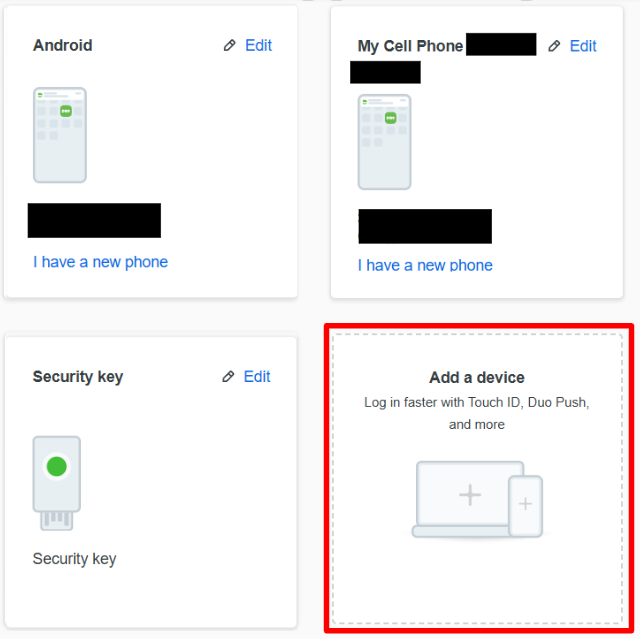The height and width of the screenshot is (639, 640).
Task: Select the My Cell Phone heading
Action: coord(410,47)
